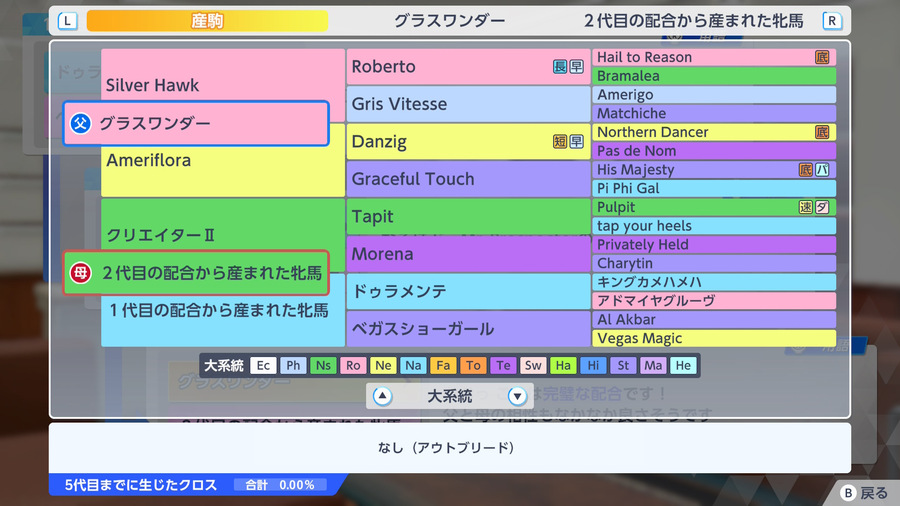The image size is (900, 506).
Task: Select the Pi Phi Gal ancestor row
Action: [714, 188]
